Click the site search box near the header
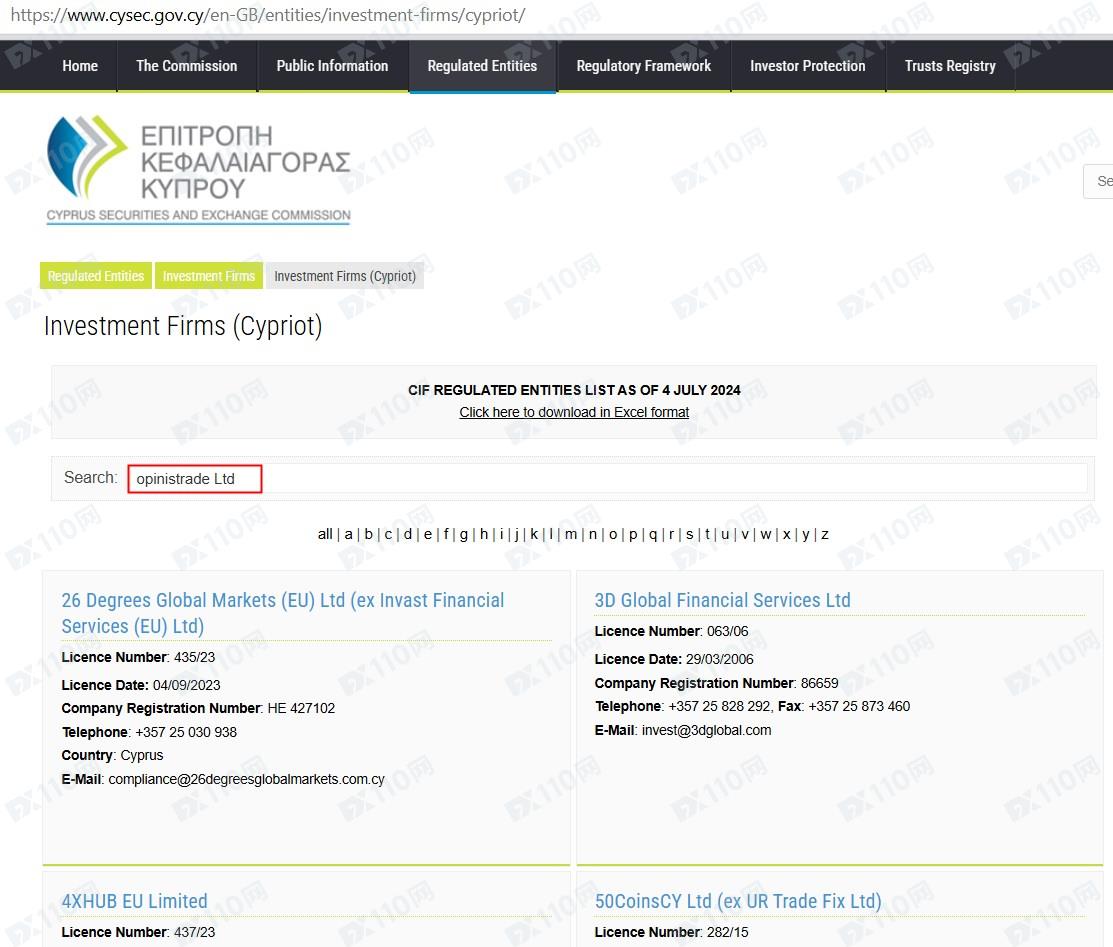This screenshot has width=1113, height=947. coord(1098,181)
